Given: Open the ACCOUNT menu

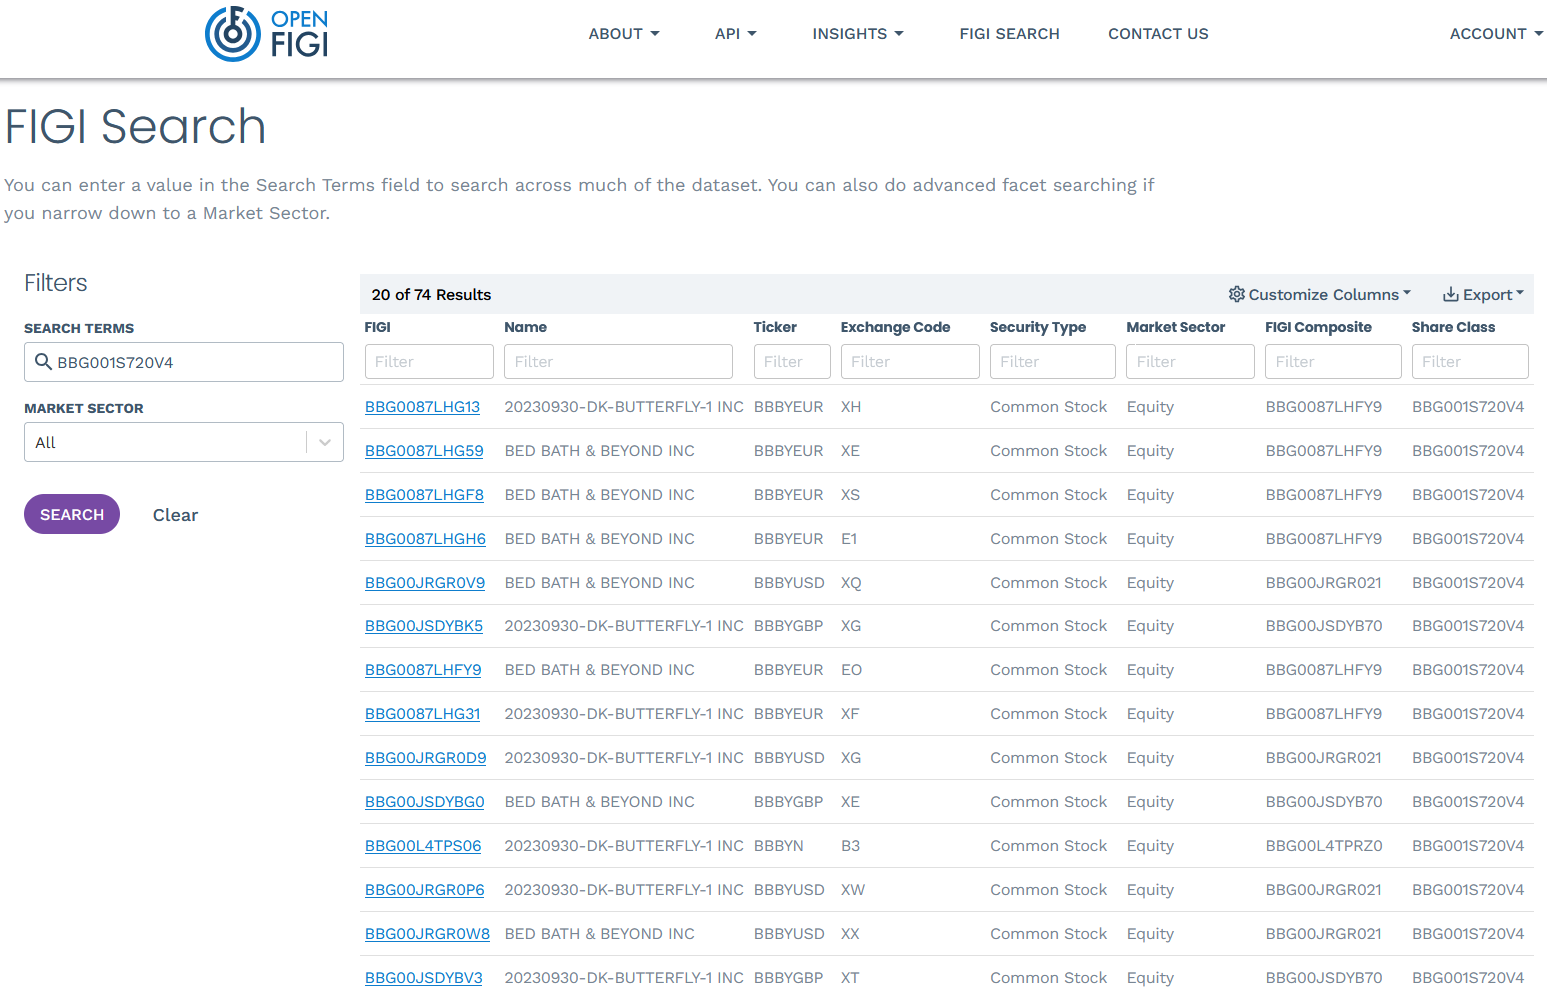Looking at the screenshot, I should (x=1496, y=34).
